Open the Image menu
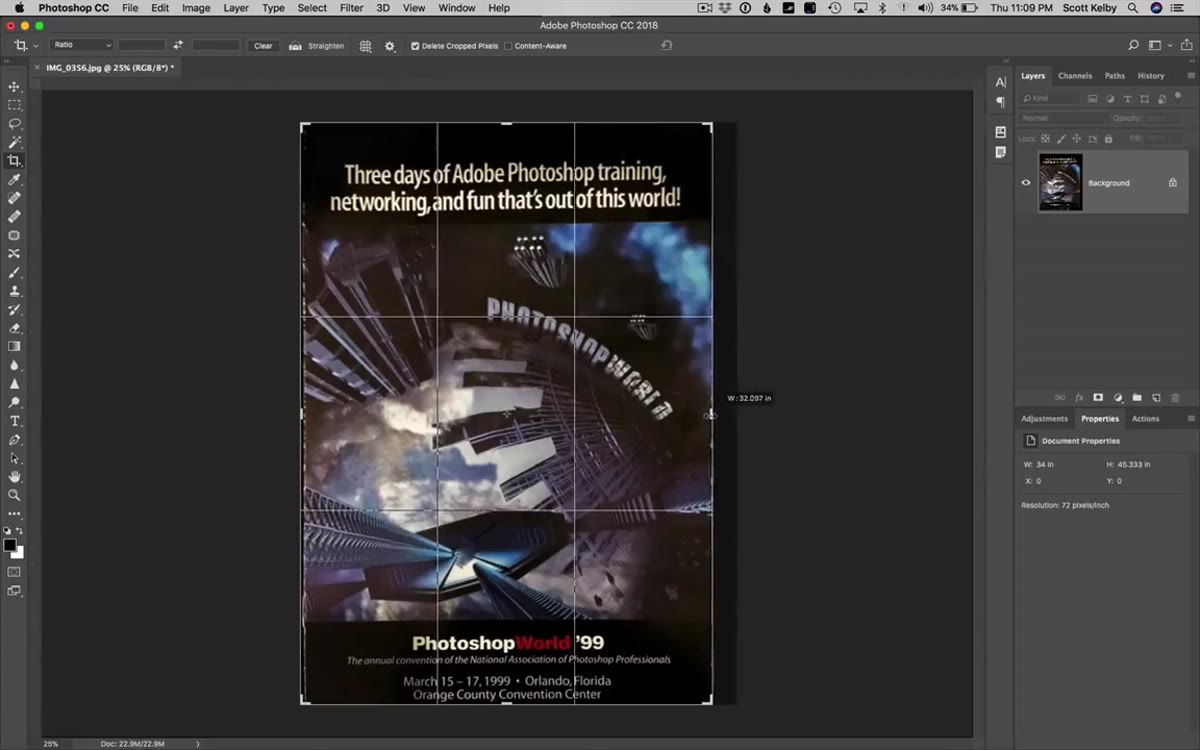The height and width of the screenshot is (750, 1200). point(196,8)
